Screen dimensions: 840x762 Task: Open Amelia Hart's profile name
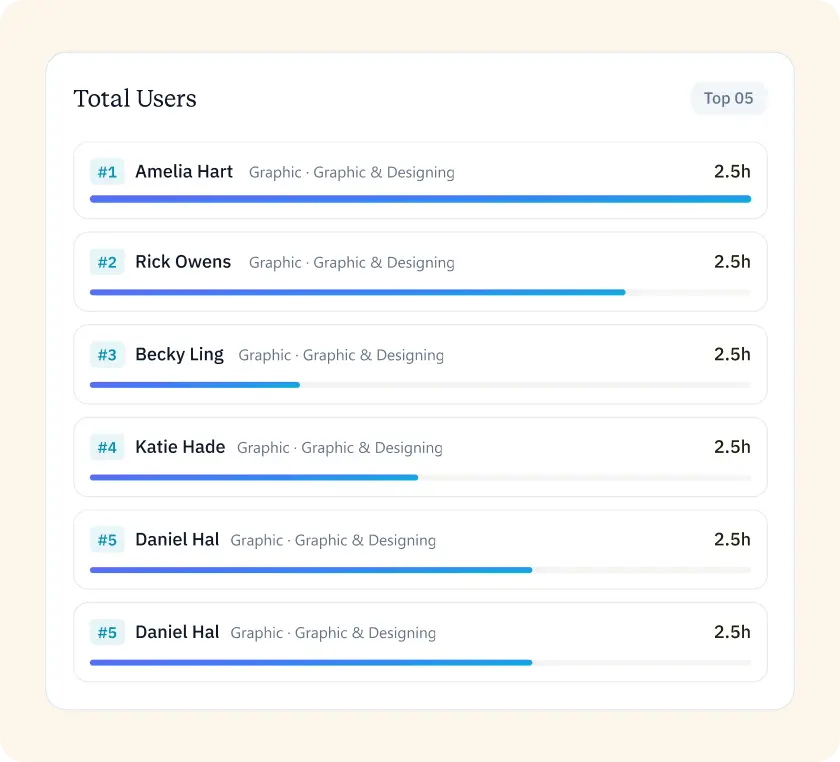click(184, 171)
